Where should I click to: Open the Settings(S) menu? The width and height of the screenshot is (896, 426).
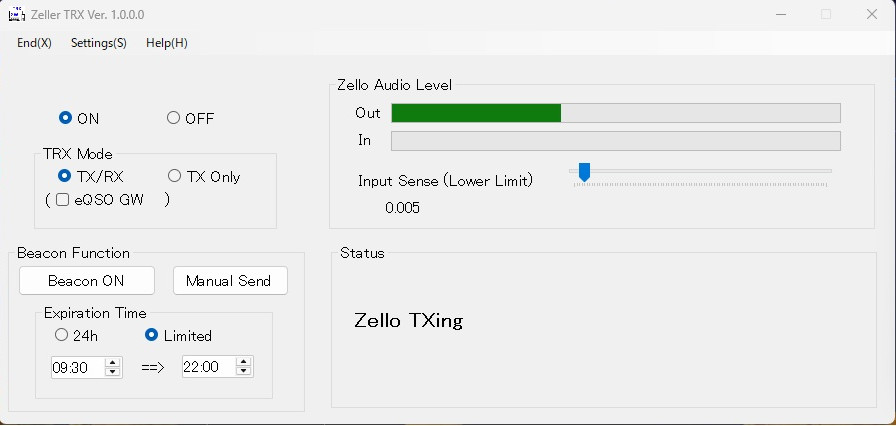click(x=98, y=43)
